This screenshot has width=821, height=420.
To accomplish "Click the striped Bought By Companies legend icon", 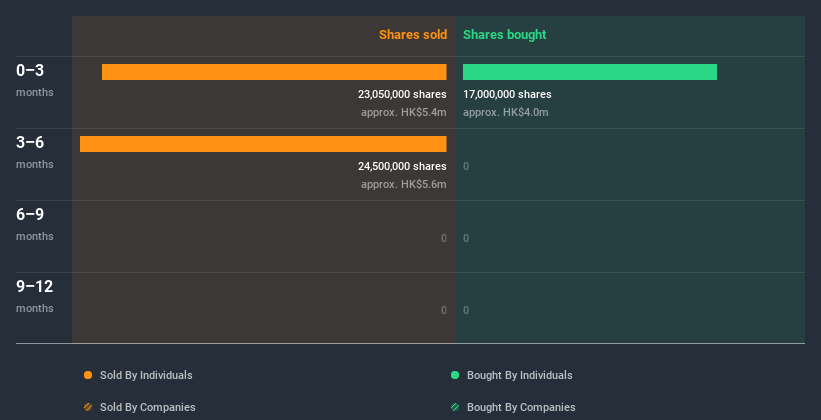I will tap(455, 407).
